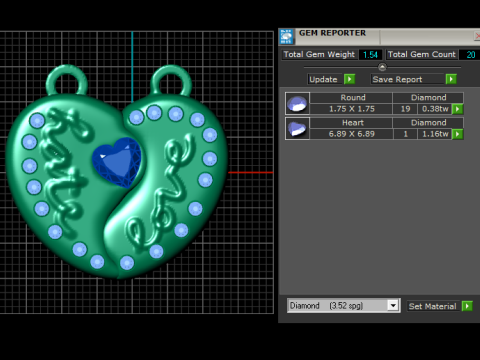Viewport: 480px width, 360px height.
Task: Click the green arrow on the Round diamond row
Action: pyautogui.click(x=458, y=109)
